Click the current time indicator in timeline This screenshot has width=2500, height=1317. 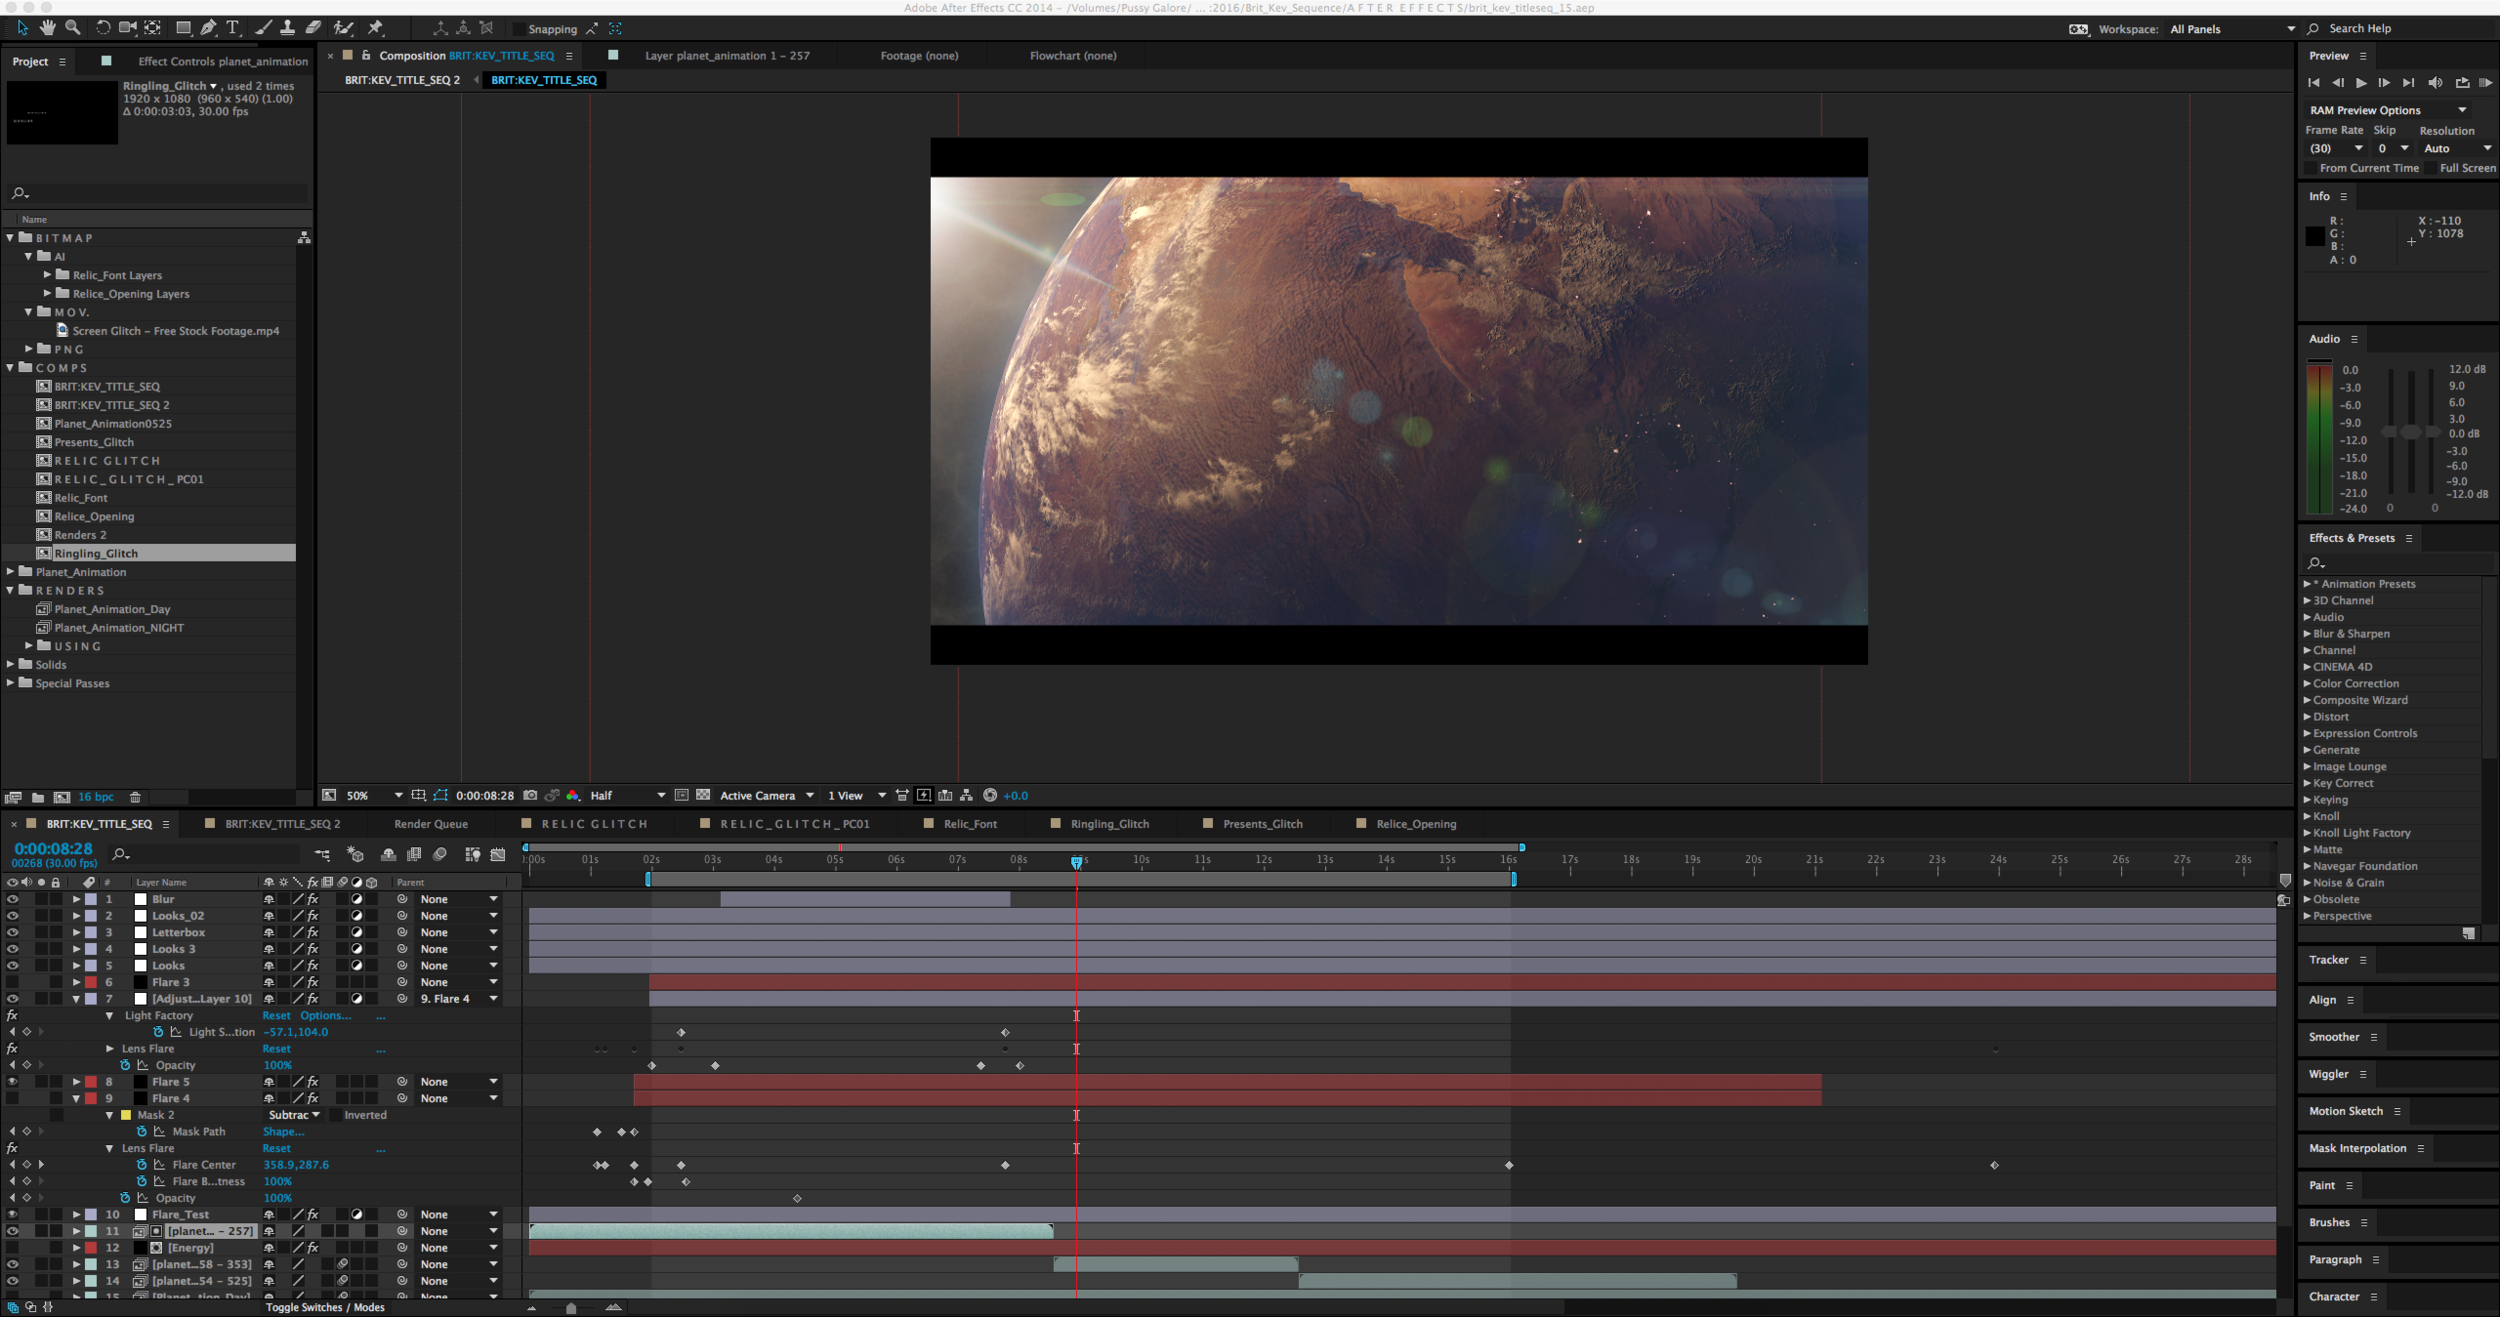point(1076,862)
